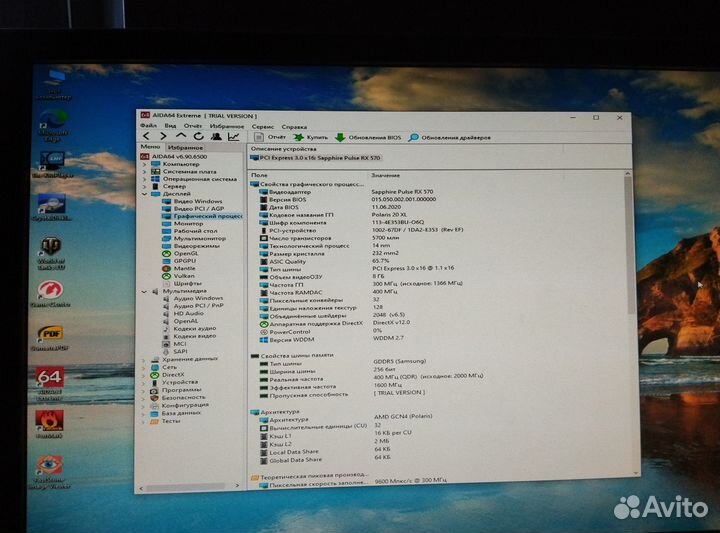Image resolution: width=720 pixels, height=533 pixels.
Task: Select Тесты tree item
Action: click(x=166, y=421)
